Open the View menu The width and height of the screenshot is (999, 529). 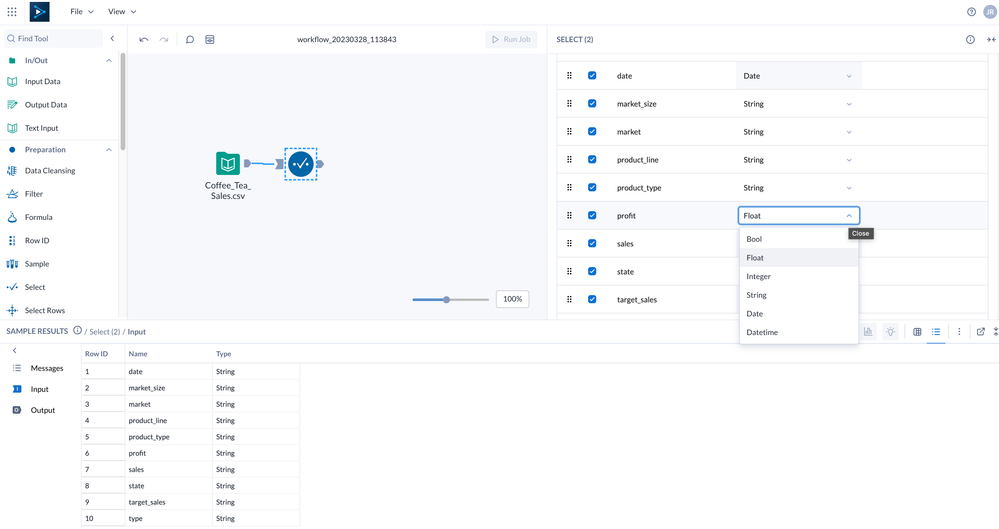(x=122, y=11)
